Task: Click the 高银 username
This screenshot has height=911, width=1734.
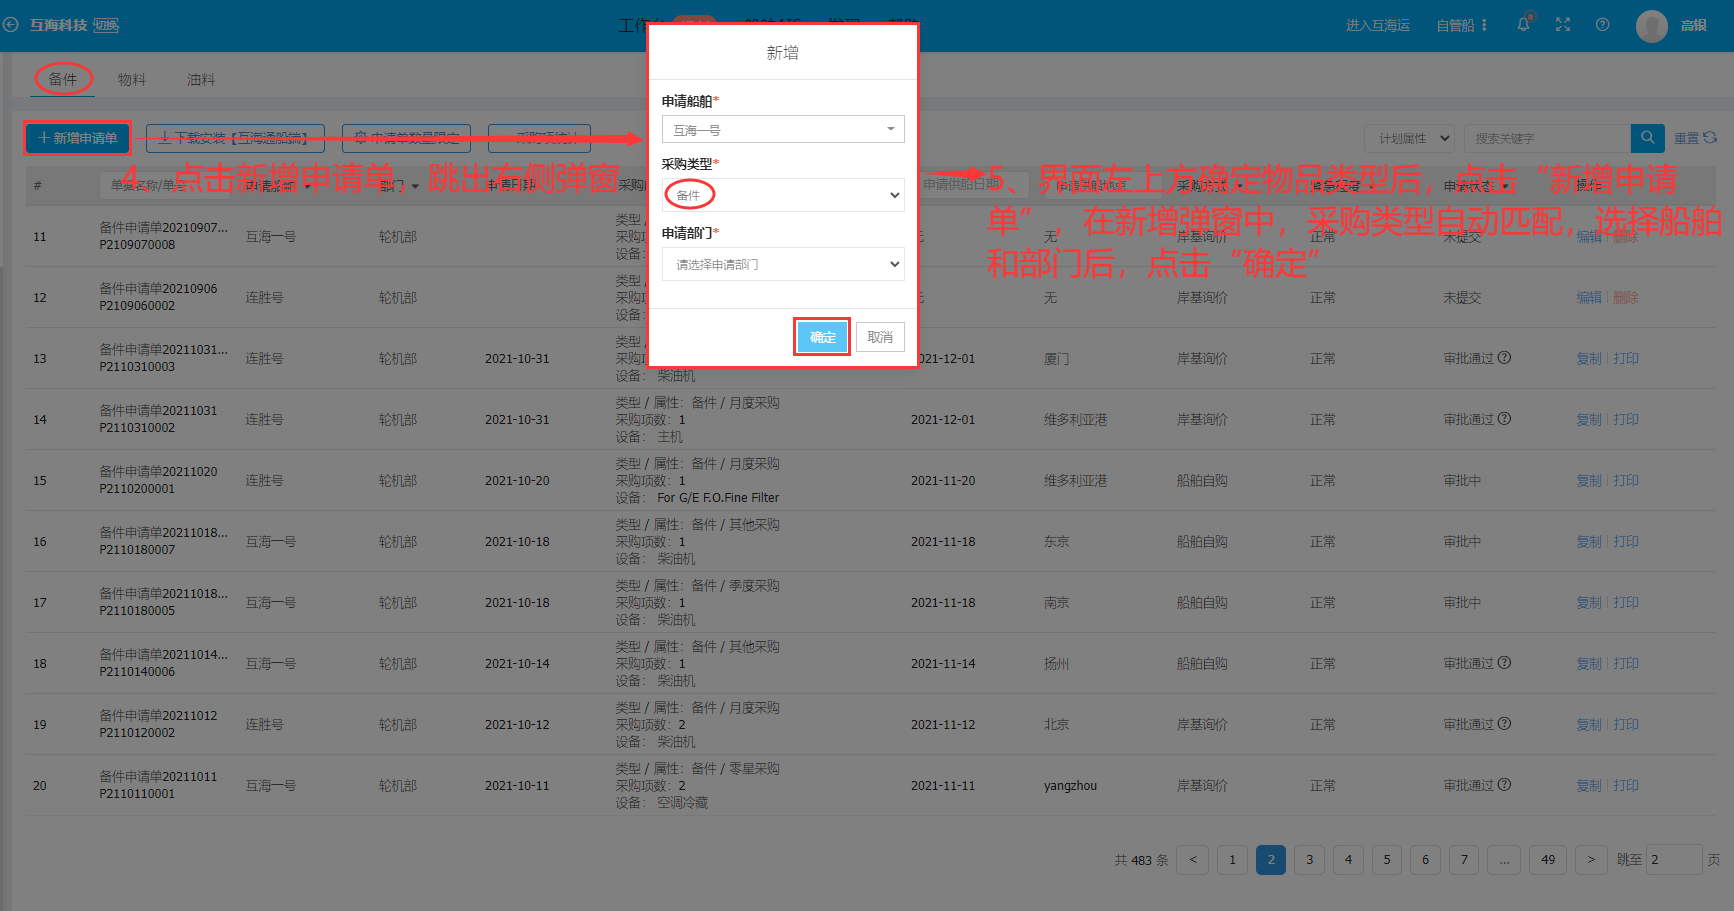Action: (1693, 25)
